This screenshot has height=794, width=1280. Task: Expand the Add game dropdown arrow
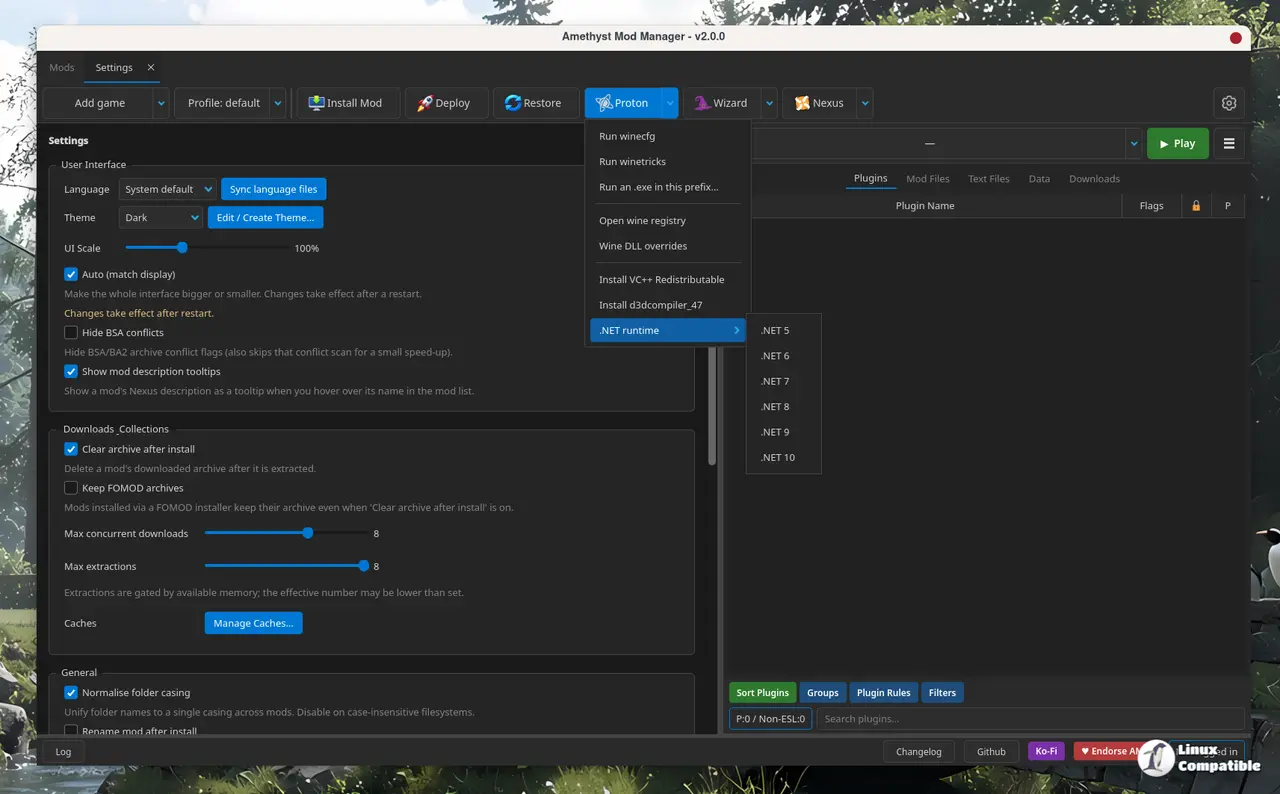click(161, 103)
